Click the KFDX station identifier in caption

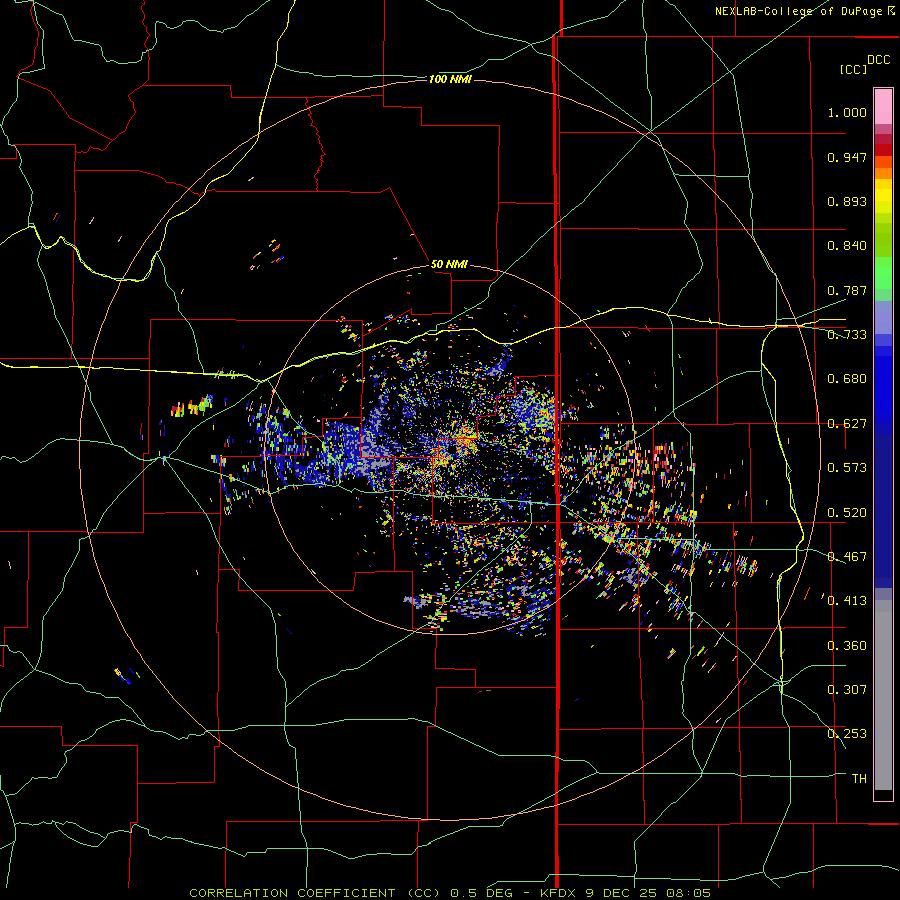coord(558,893)
